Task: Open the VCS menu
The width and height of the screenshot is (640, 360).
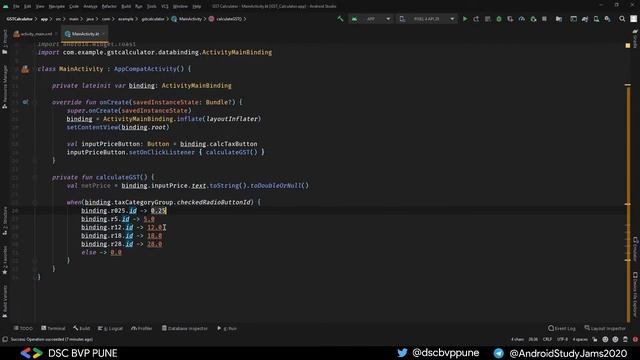Action: point(164,6)
